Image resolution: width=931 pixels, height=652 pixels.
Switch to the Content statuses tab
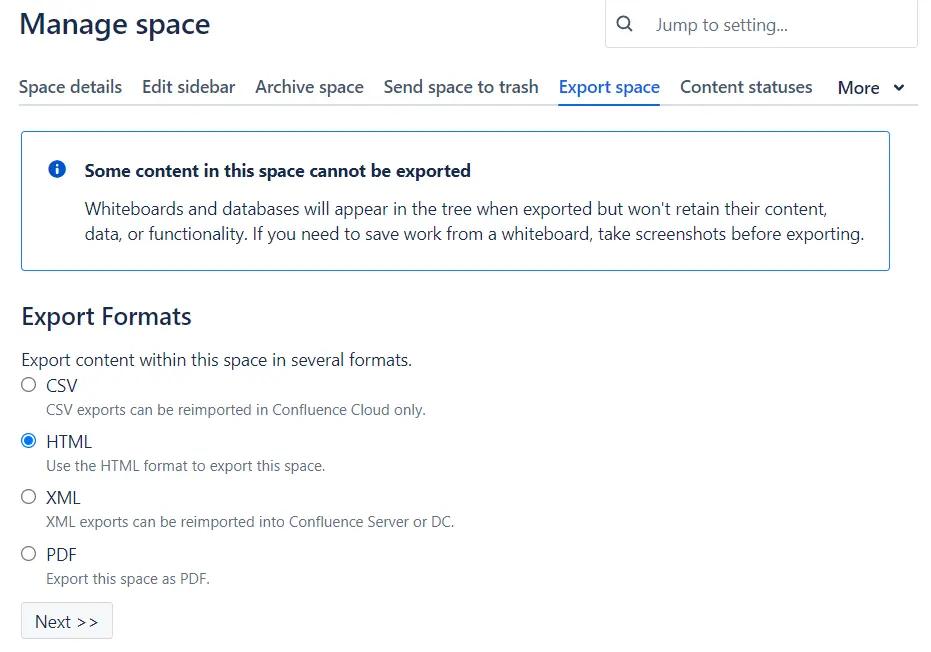pos(746,87)
